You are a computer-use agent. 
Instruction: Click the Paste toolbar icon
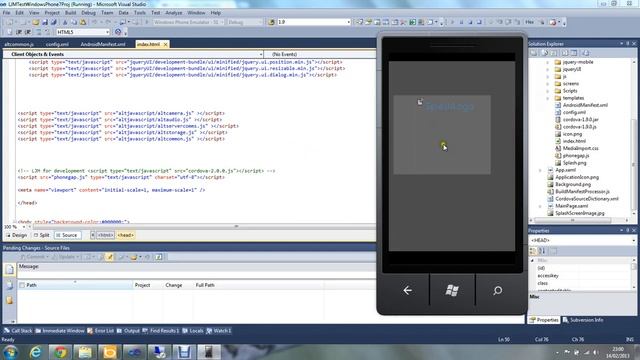point(83,22)
